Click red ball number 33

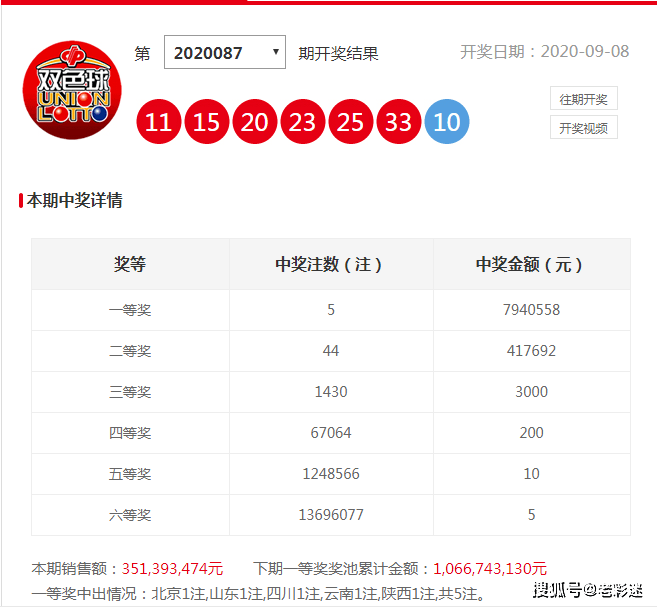(398, 121)
